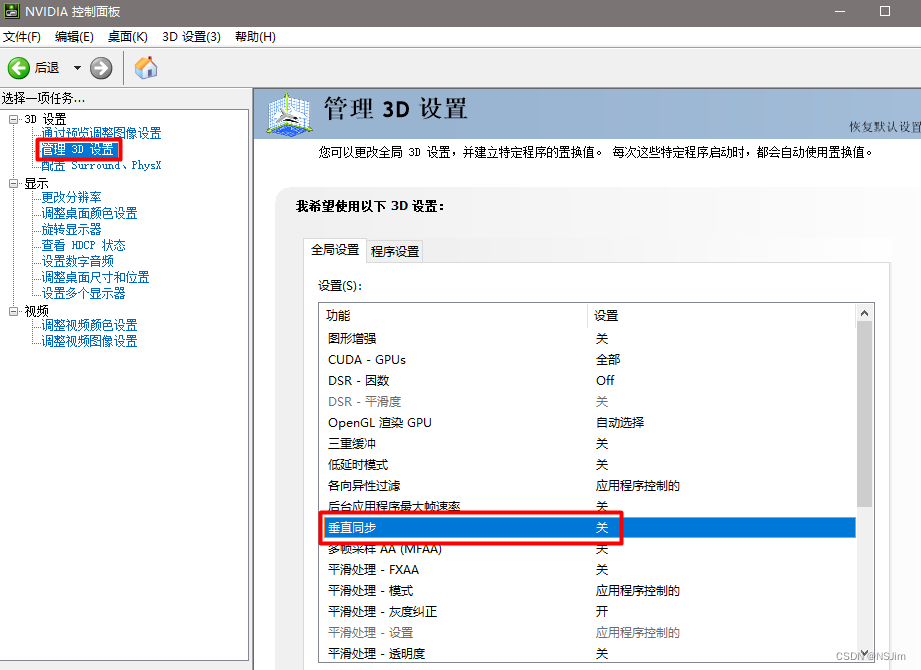Viewport: 921px width, 670px height.
Task: Click the green Back arrow icon
Action: (19, 68)
